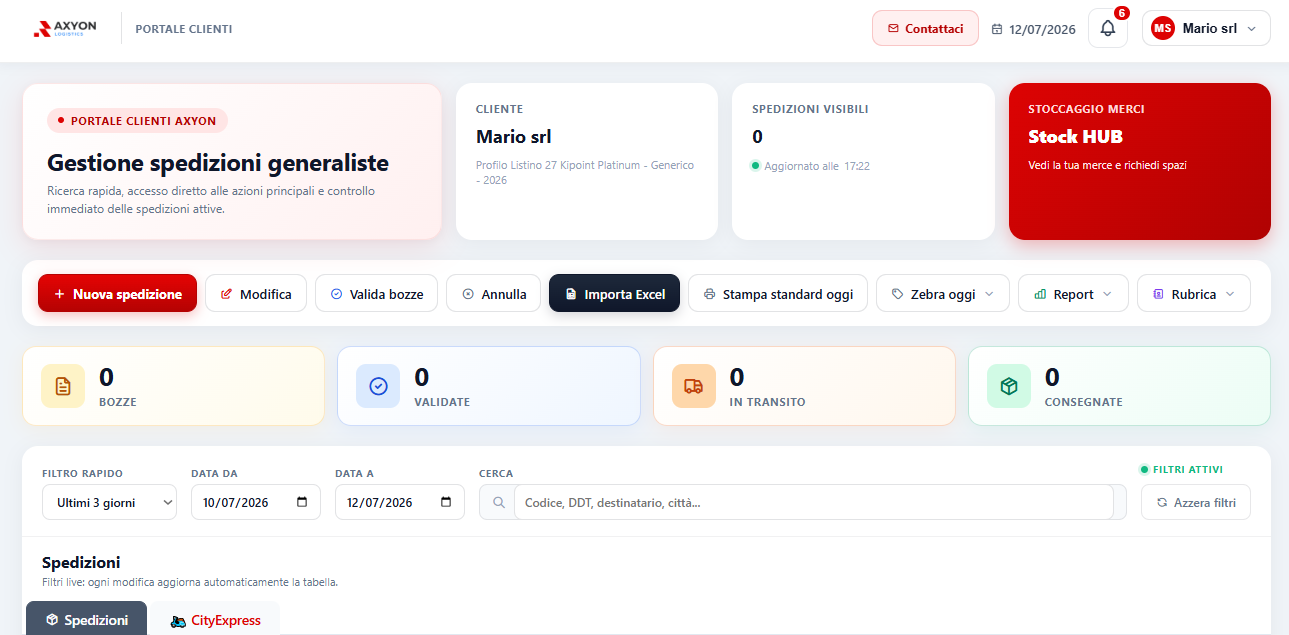
Task: Reset filters with Azzera filtri
Action: tap(1195, 502)
